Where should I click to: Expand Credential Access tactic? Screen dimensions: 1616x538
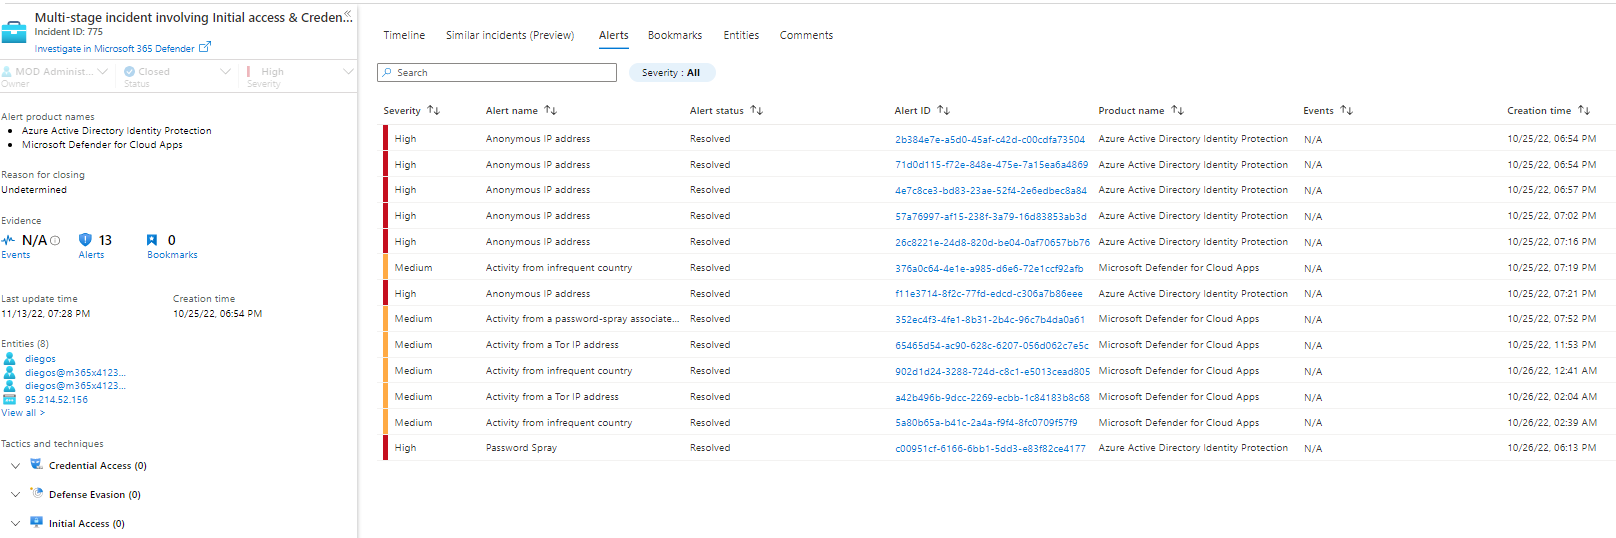15,466
